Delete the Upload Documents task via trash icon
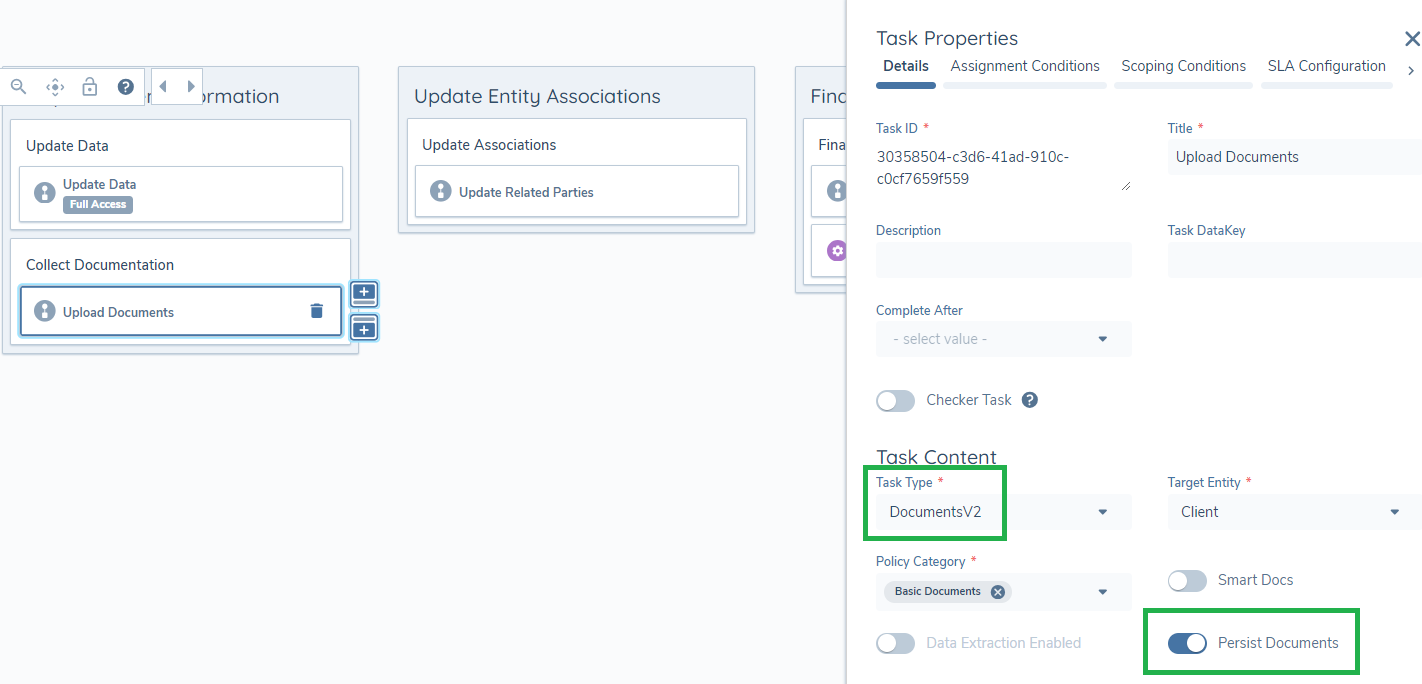This screenshot has height=684, width=1422. (x=317, y=311)
